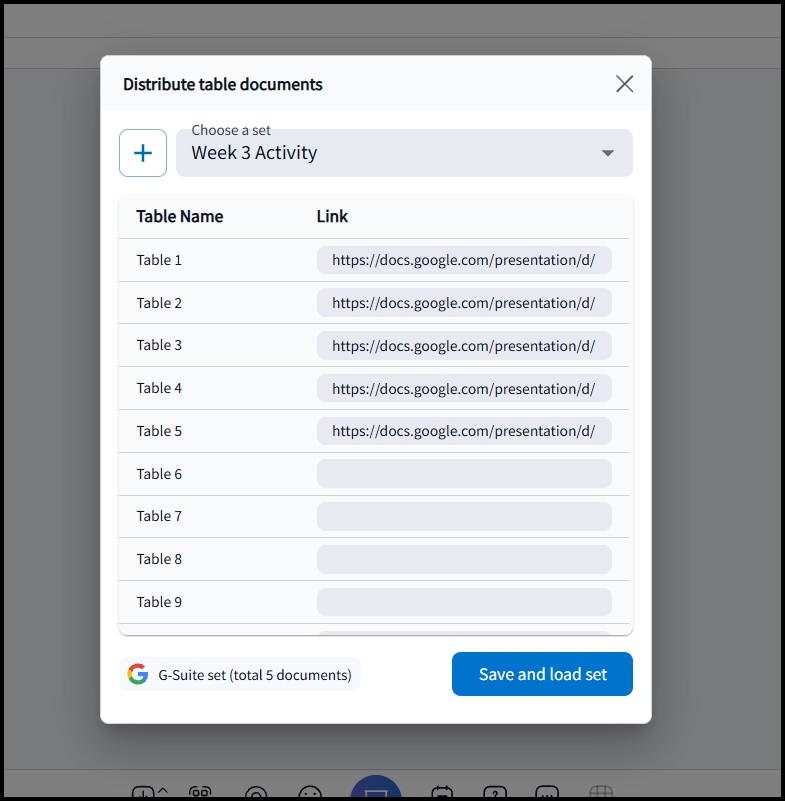Click the Table Name column header
Image resolution: width=785 pixels, height=801 pixels.
tap(180, 216)
